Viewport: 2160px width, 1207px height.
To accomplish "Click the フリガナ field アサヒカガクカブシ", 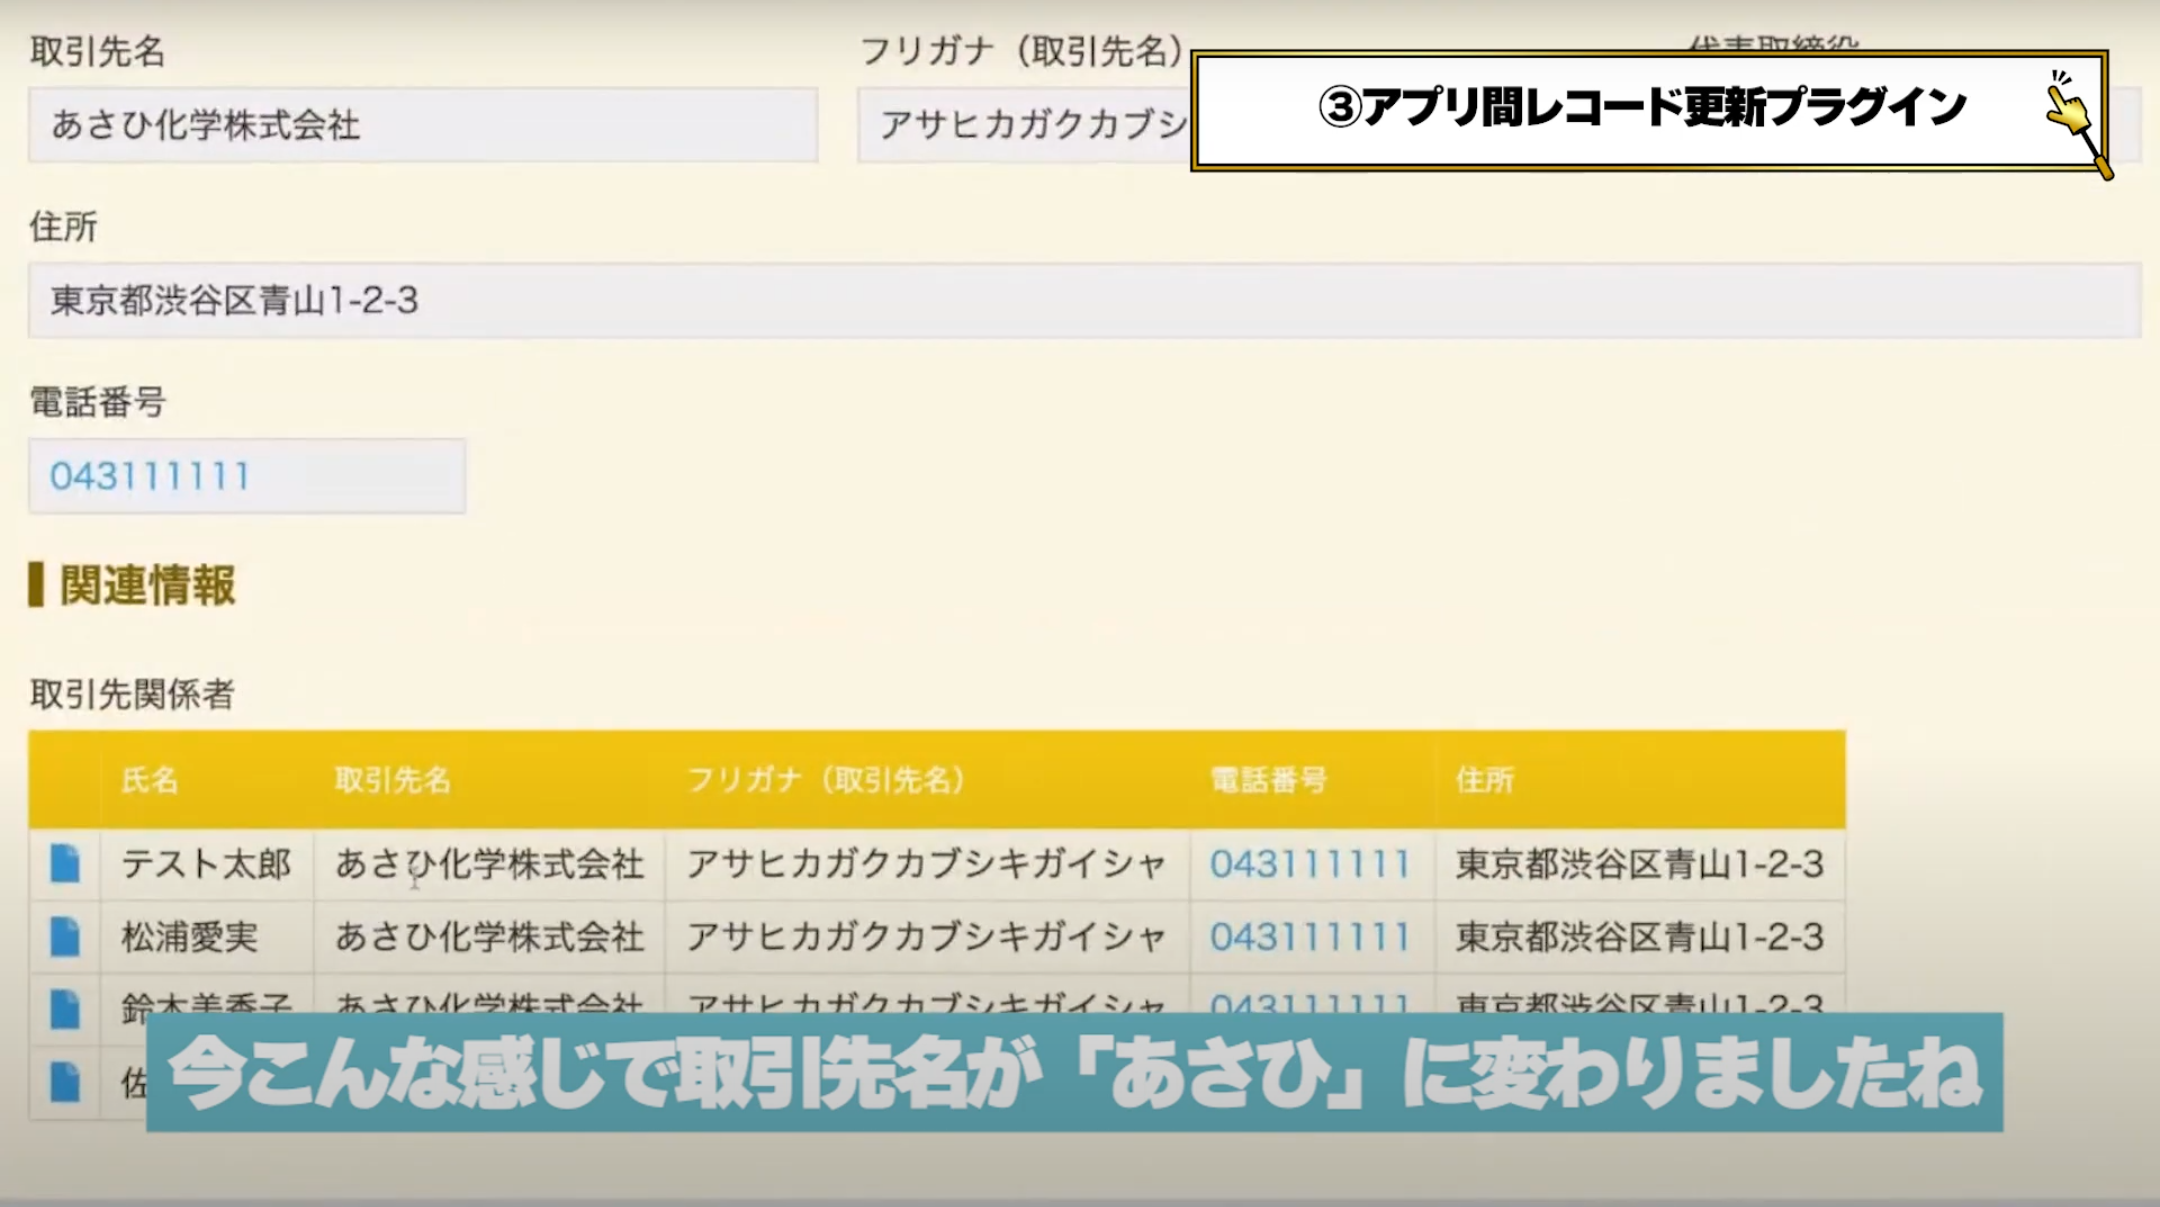I will point(1025,125).
